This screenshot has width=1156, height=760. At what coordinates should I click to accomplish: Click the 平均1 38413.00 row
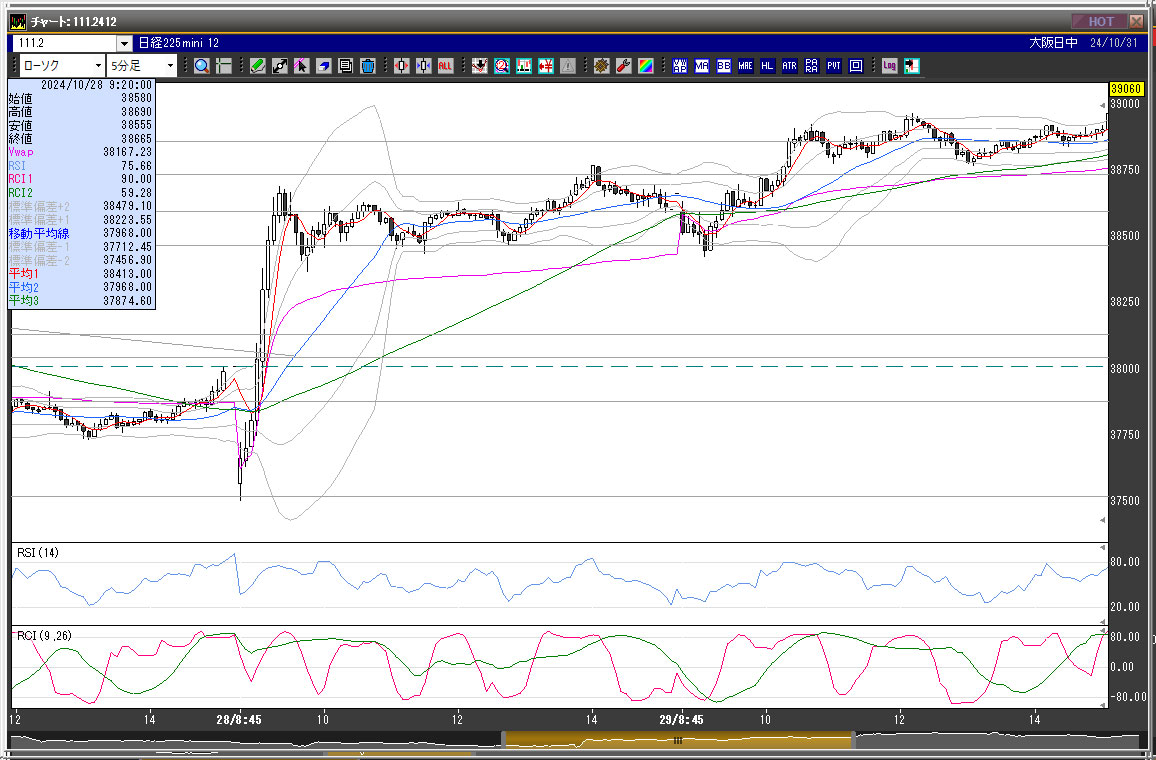click(80, 273)
